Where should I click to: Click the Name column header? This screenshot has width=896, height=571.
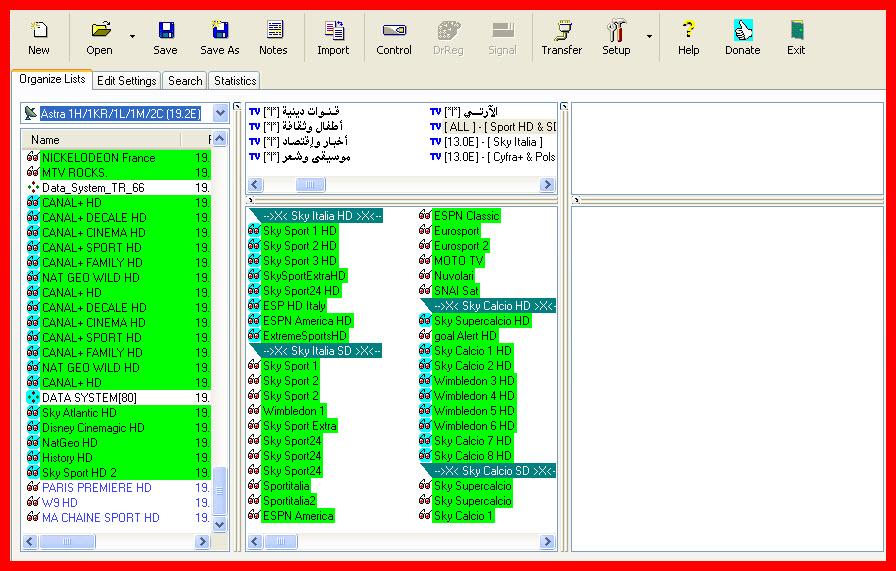click(x=101, y=139)
